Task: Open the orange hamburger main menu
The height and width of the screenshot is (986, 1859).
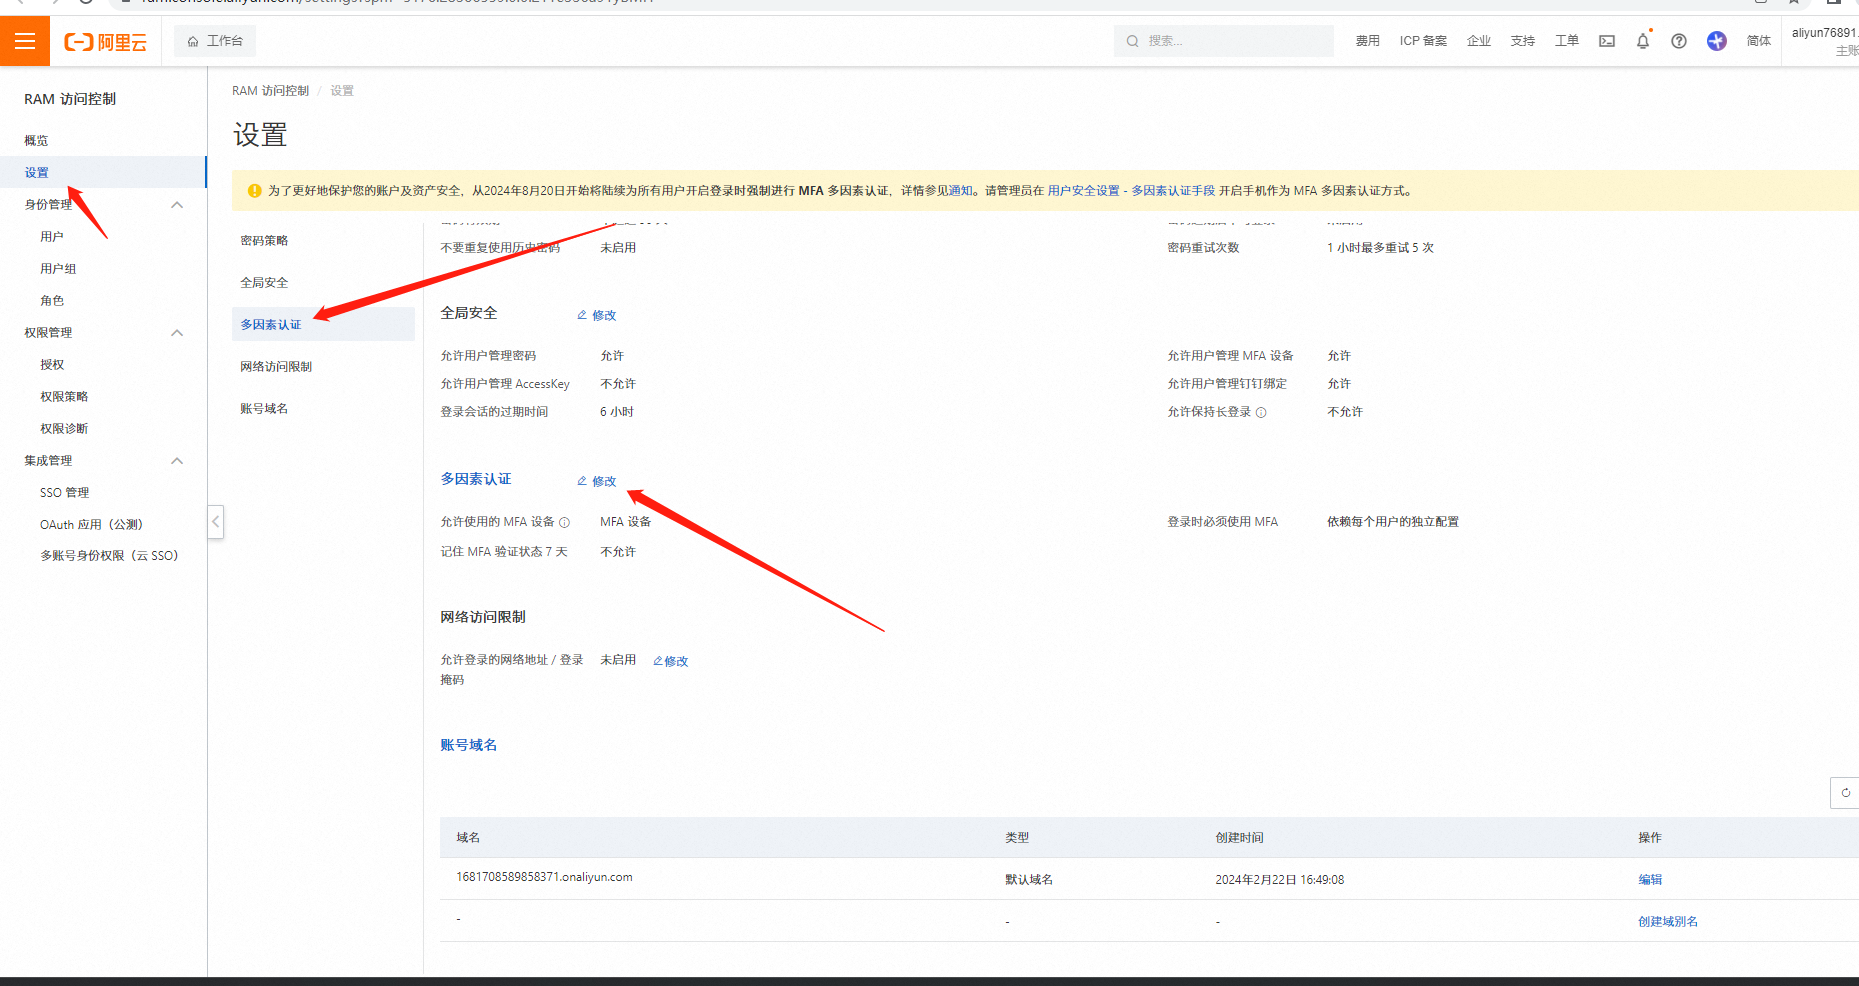Action: [25, 41]
